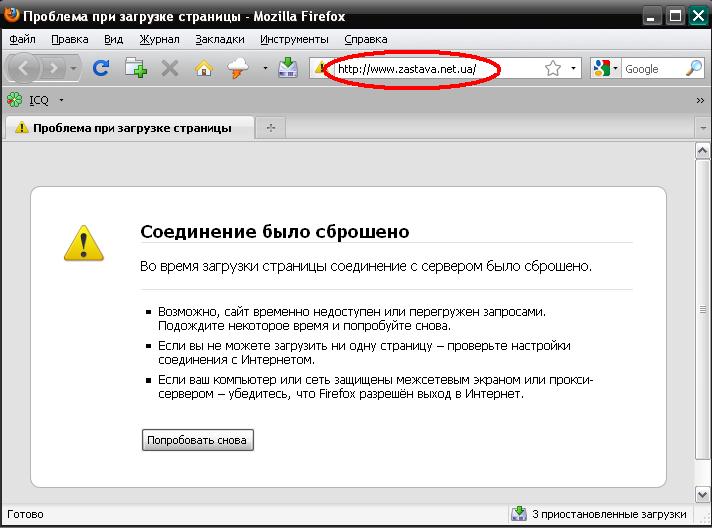Expand the URL history dropdown arrow
Viewport: 712px width, 528px height.
pyautogui.click(x=574, y=68)
